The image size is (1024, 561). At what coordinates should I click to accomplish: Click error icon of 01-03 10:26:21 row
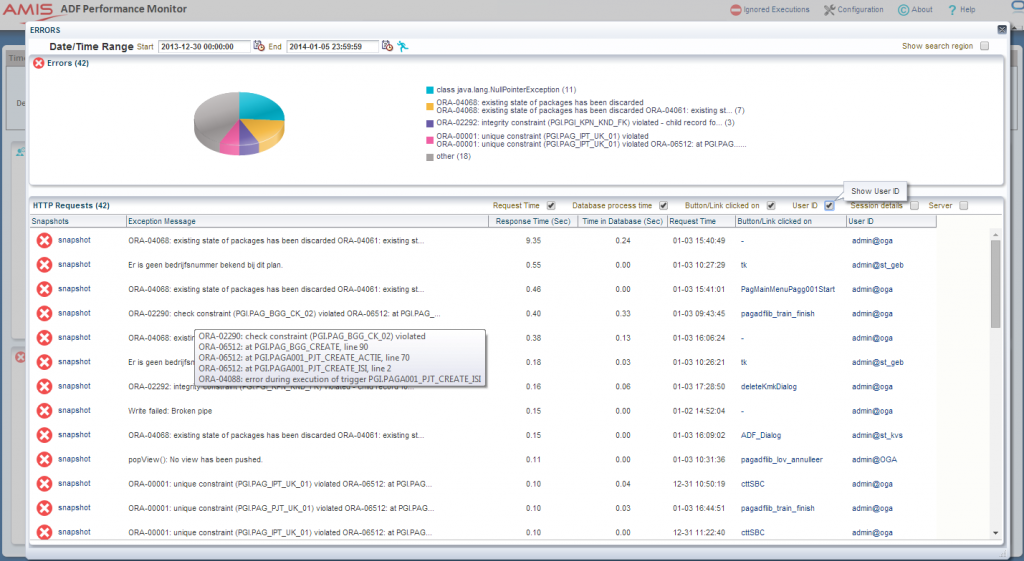44,362
